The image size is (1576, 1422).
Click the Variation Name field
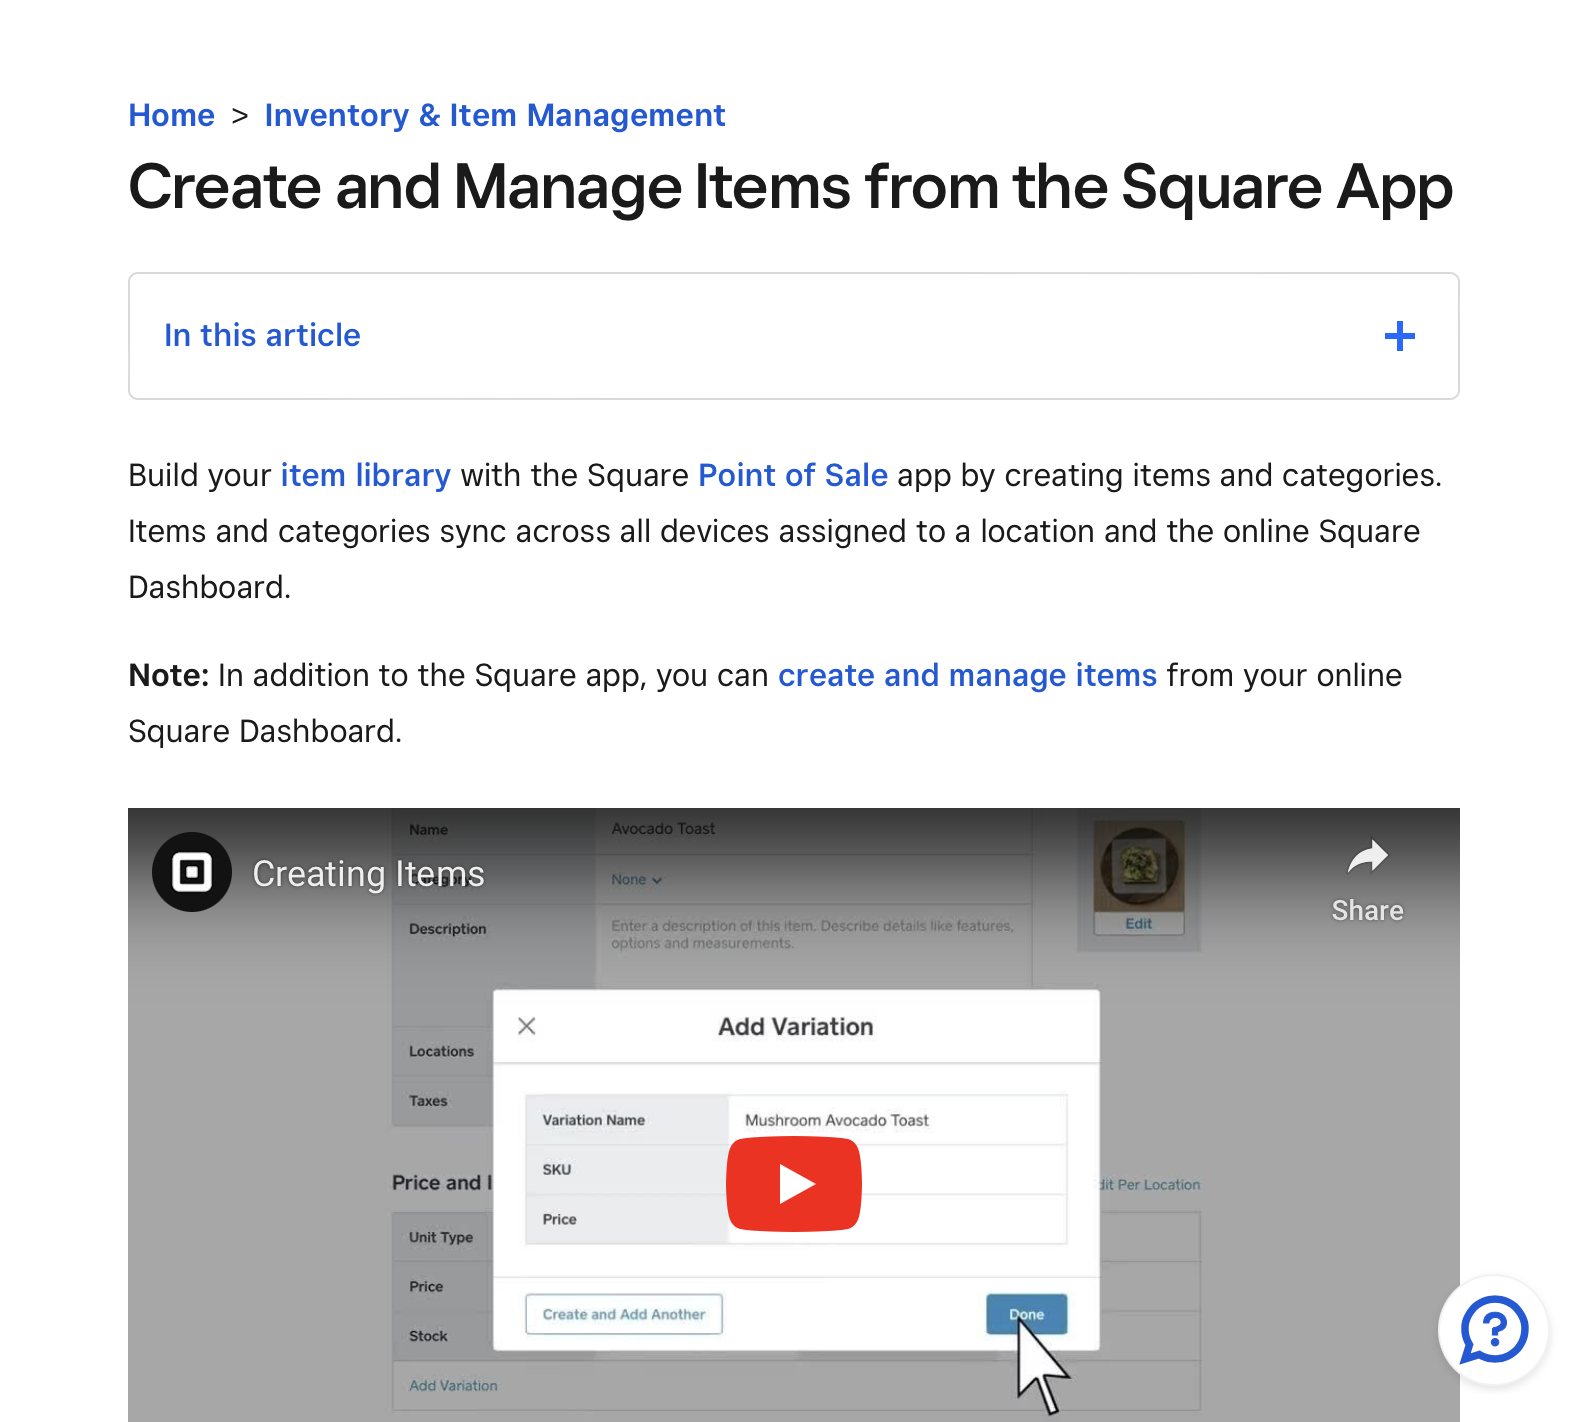(x=897, y=1120)
